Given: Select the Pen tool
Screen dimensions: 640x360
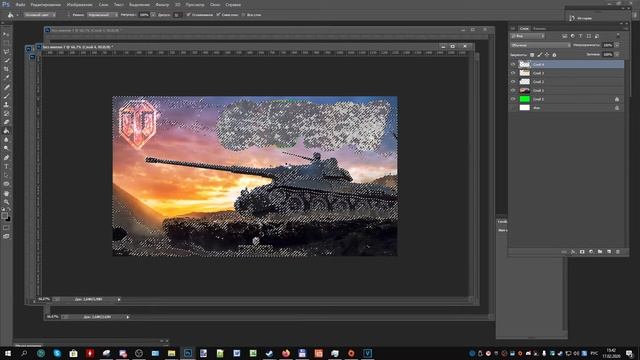Looking at the screenshot, I should tap(6, 158).
